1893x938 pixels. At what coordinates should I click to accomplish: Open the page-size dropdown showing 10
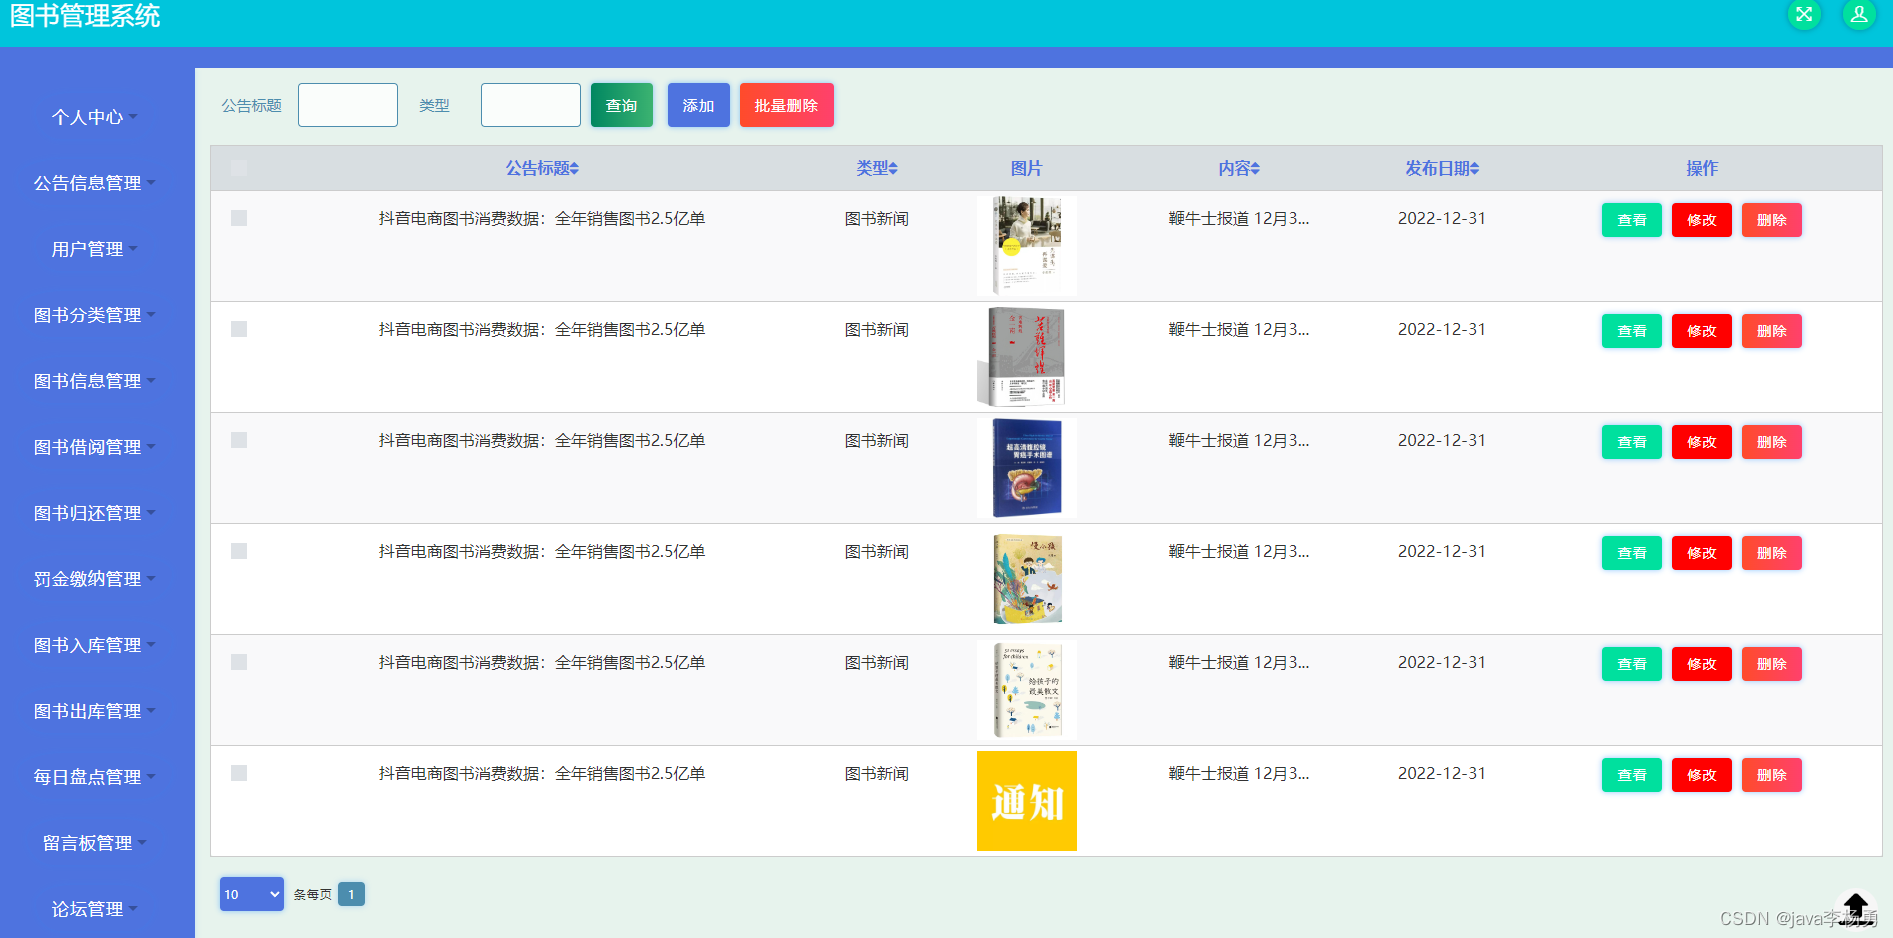pos(252,894)
